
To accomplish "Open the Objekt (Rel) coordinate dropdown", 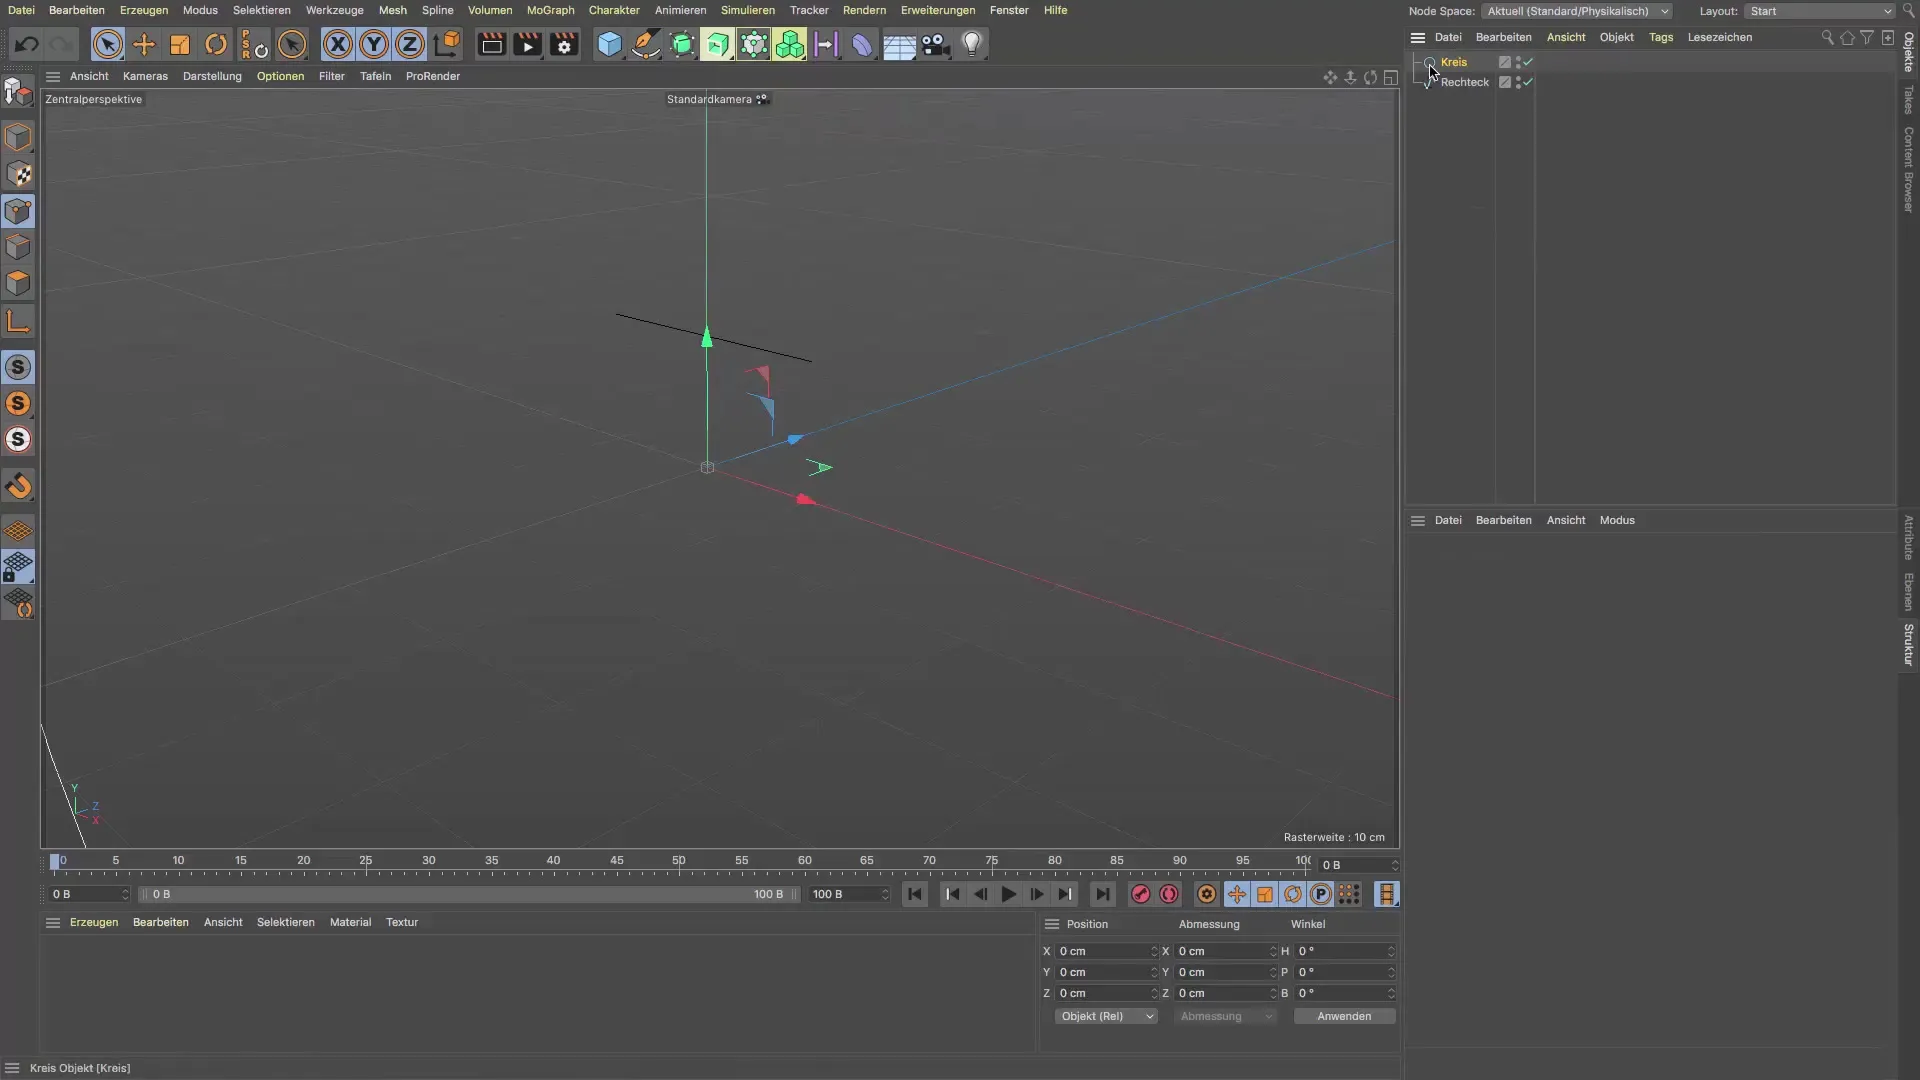I will point(1106,1016).
